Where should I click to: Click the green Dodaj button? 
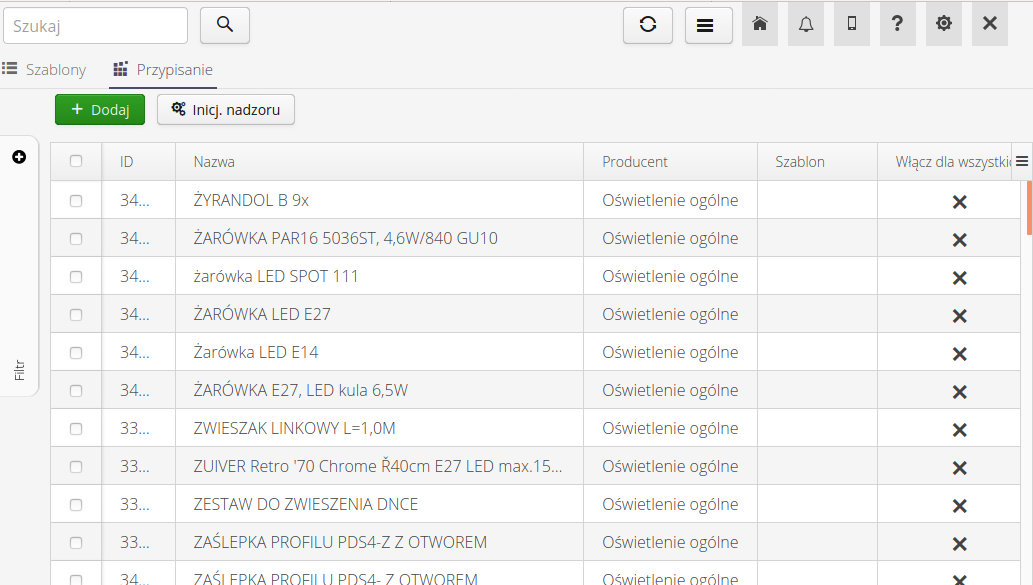click(x=100, y=110)
